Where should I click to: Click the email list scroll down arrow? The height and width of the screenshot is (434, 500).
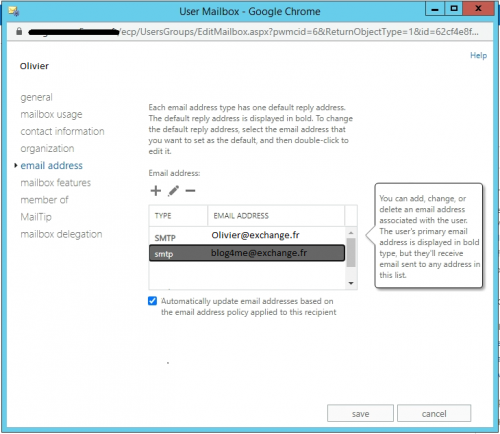point(351,283)
